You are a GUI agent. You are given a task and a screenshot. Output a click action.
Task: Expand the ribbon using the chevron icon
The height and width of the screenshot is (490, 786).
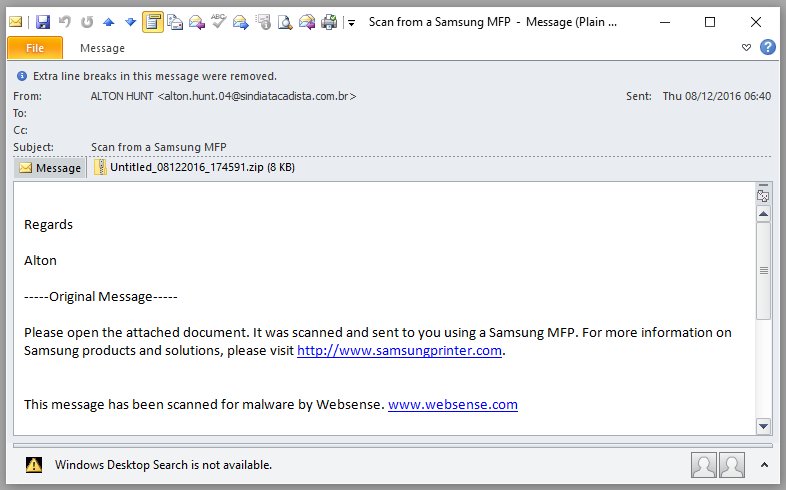pos(746,48)
